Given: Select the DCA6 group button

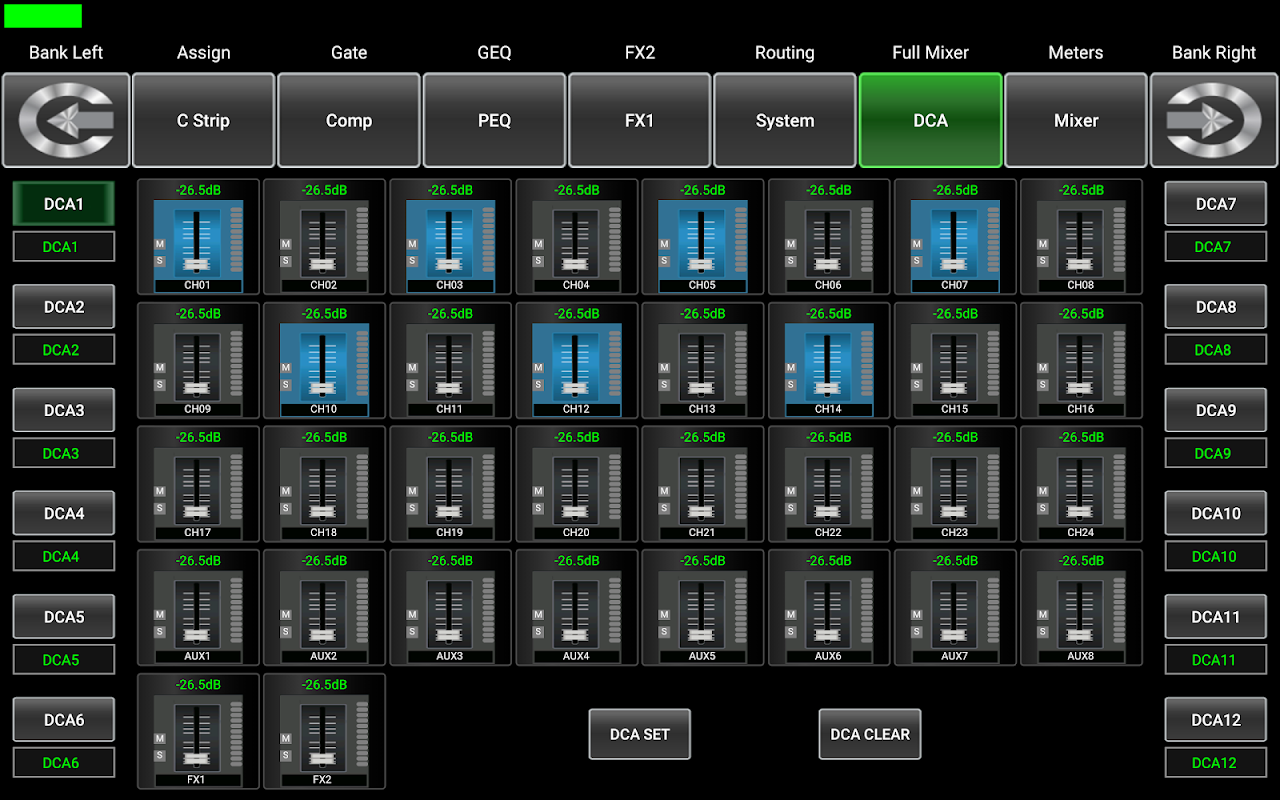Looking at the screenshot, I should pyautogui.click(x=64, y=720).
